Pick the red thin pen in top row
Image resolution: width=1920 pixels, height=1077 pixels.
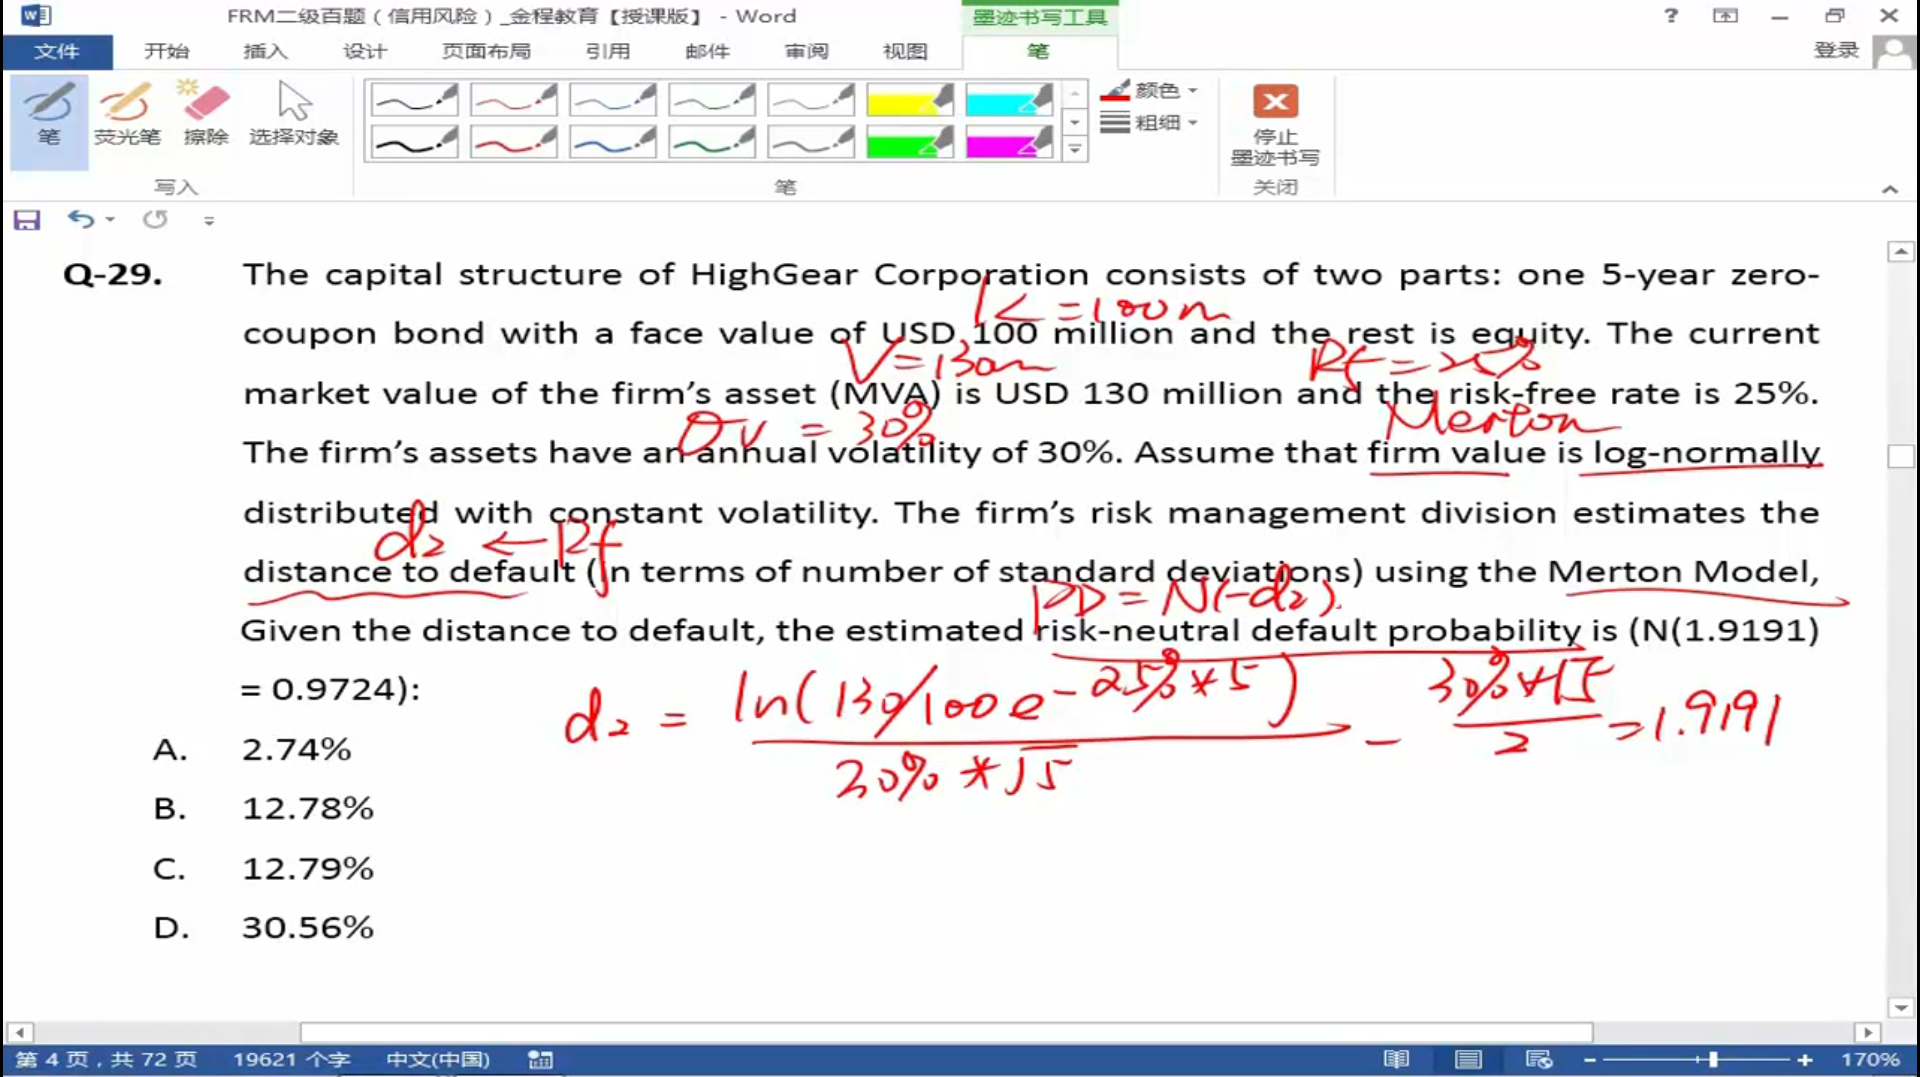pos(513,100)
